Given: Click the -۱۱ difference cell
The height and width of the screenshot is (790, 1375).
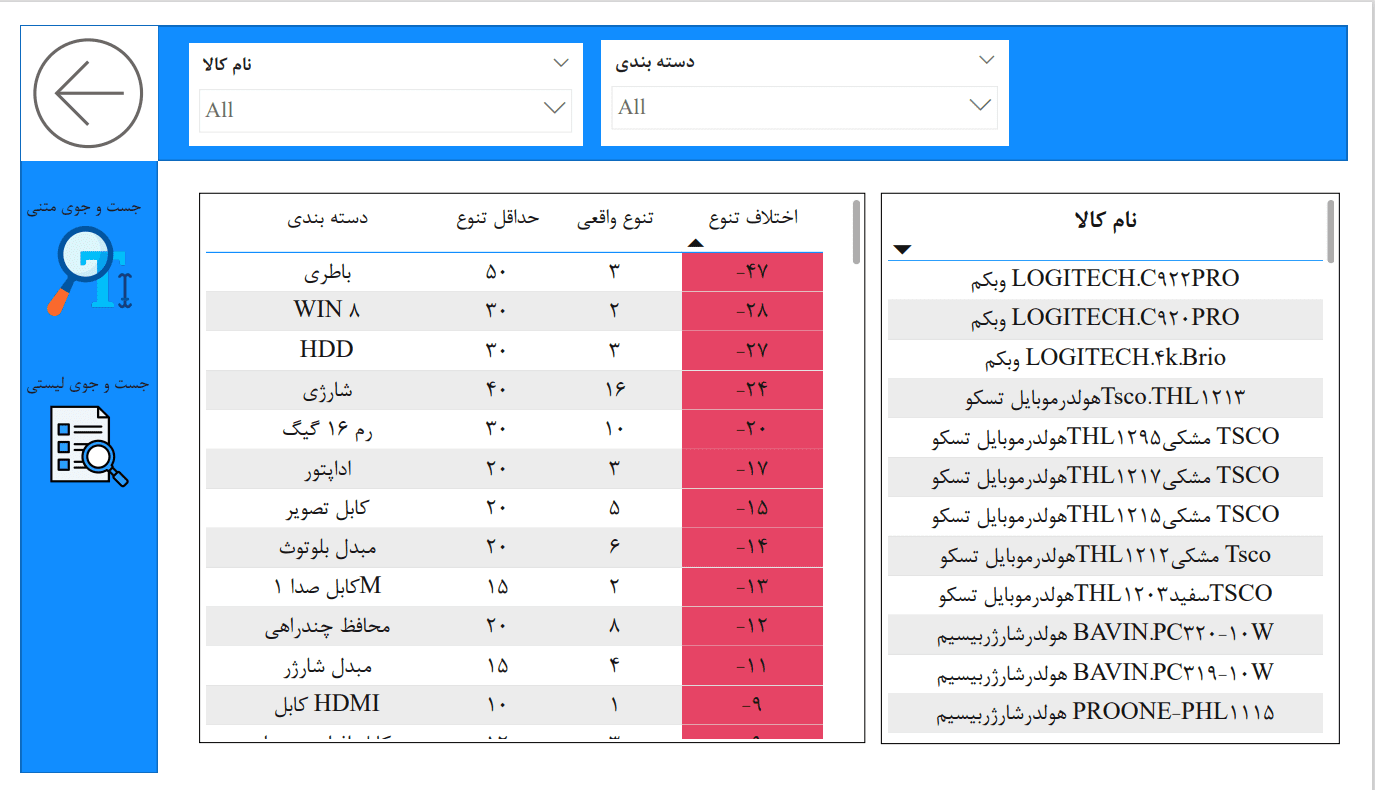Looking at the screenshot, I should pyautogui.click(x=752, y=665).
